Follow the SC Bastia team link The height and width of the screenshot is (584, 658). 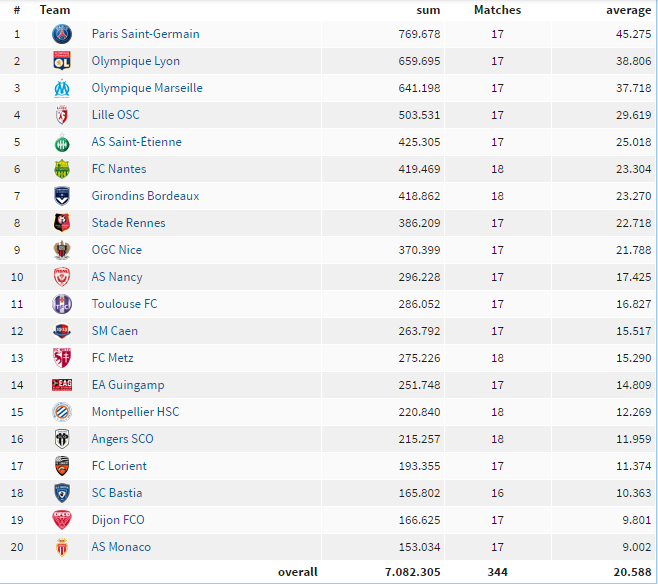117,493
